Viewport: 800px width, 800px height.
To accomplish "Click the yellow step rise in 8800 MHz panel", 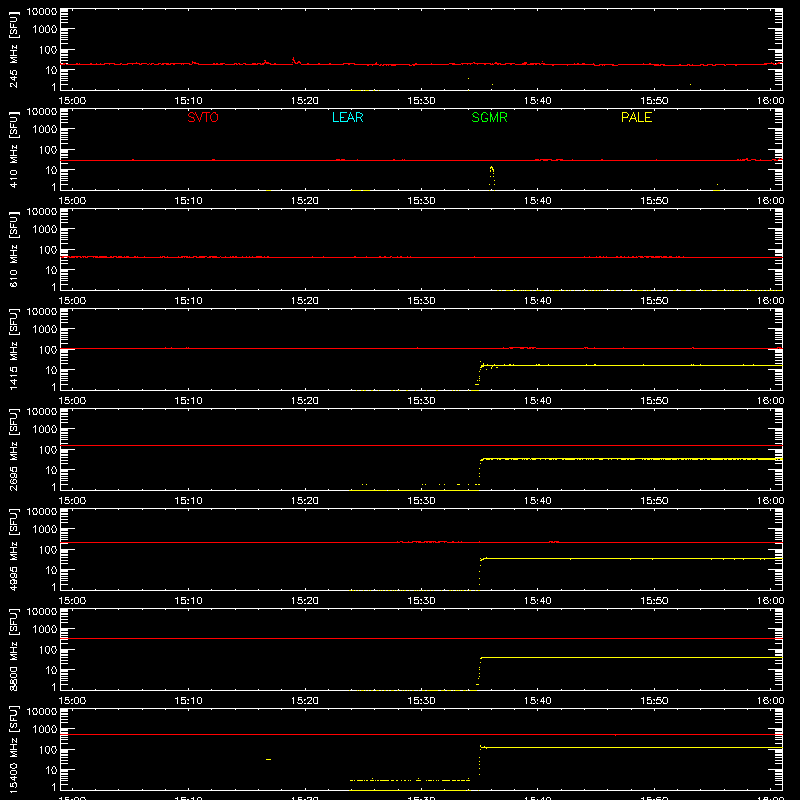I will point(479,671).
